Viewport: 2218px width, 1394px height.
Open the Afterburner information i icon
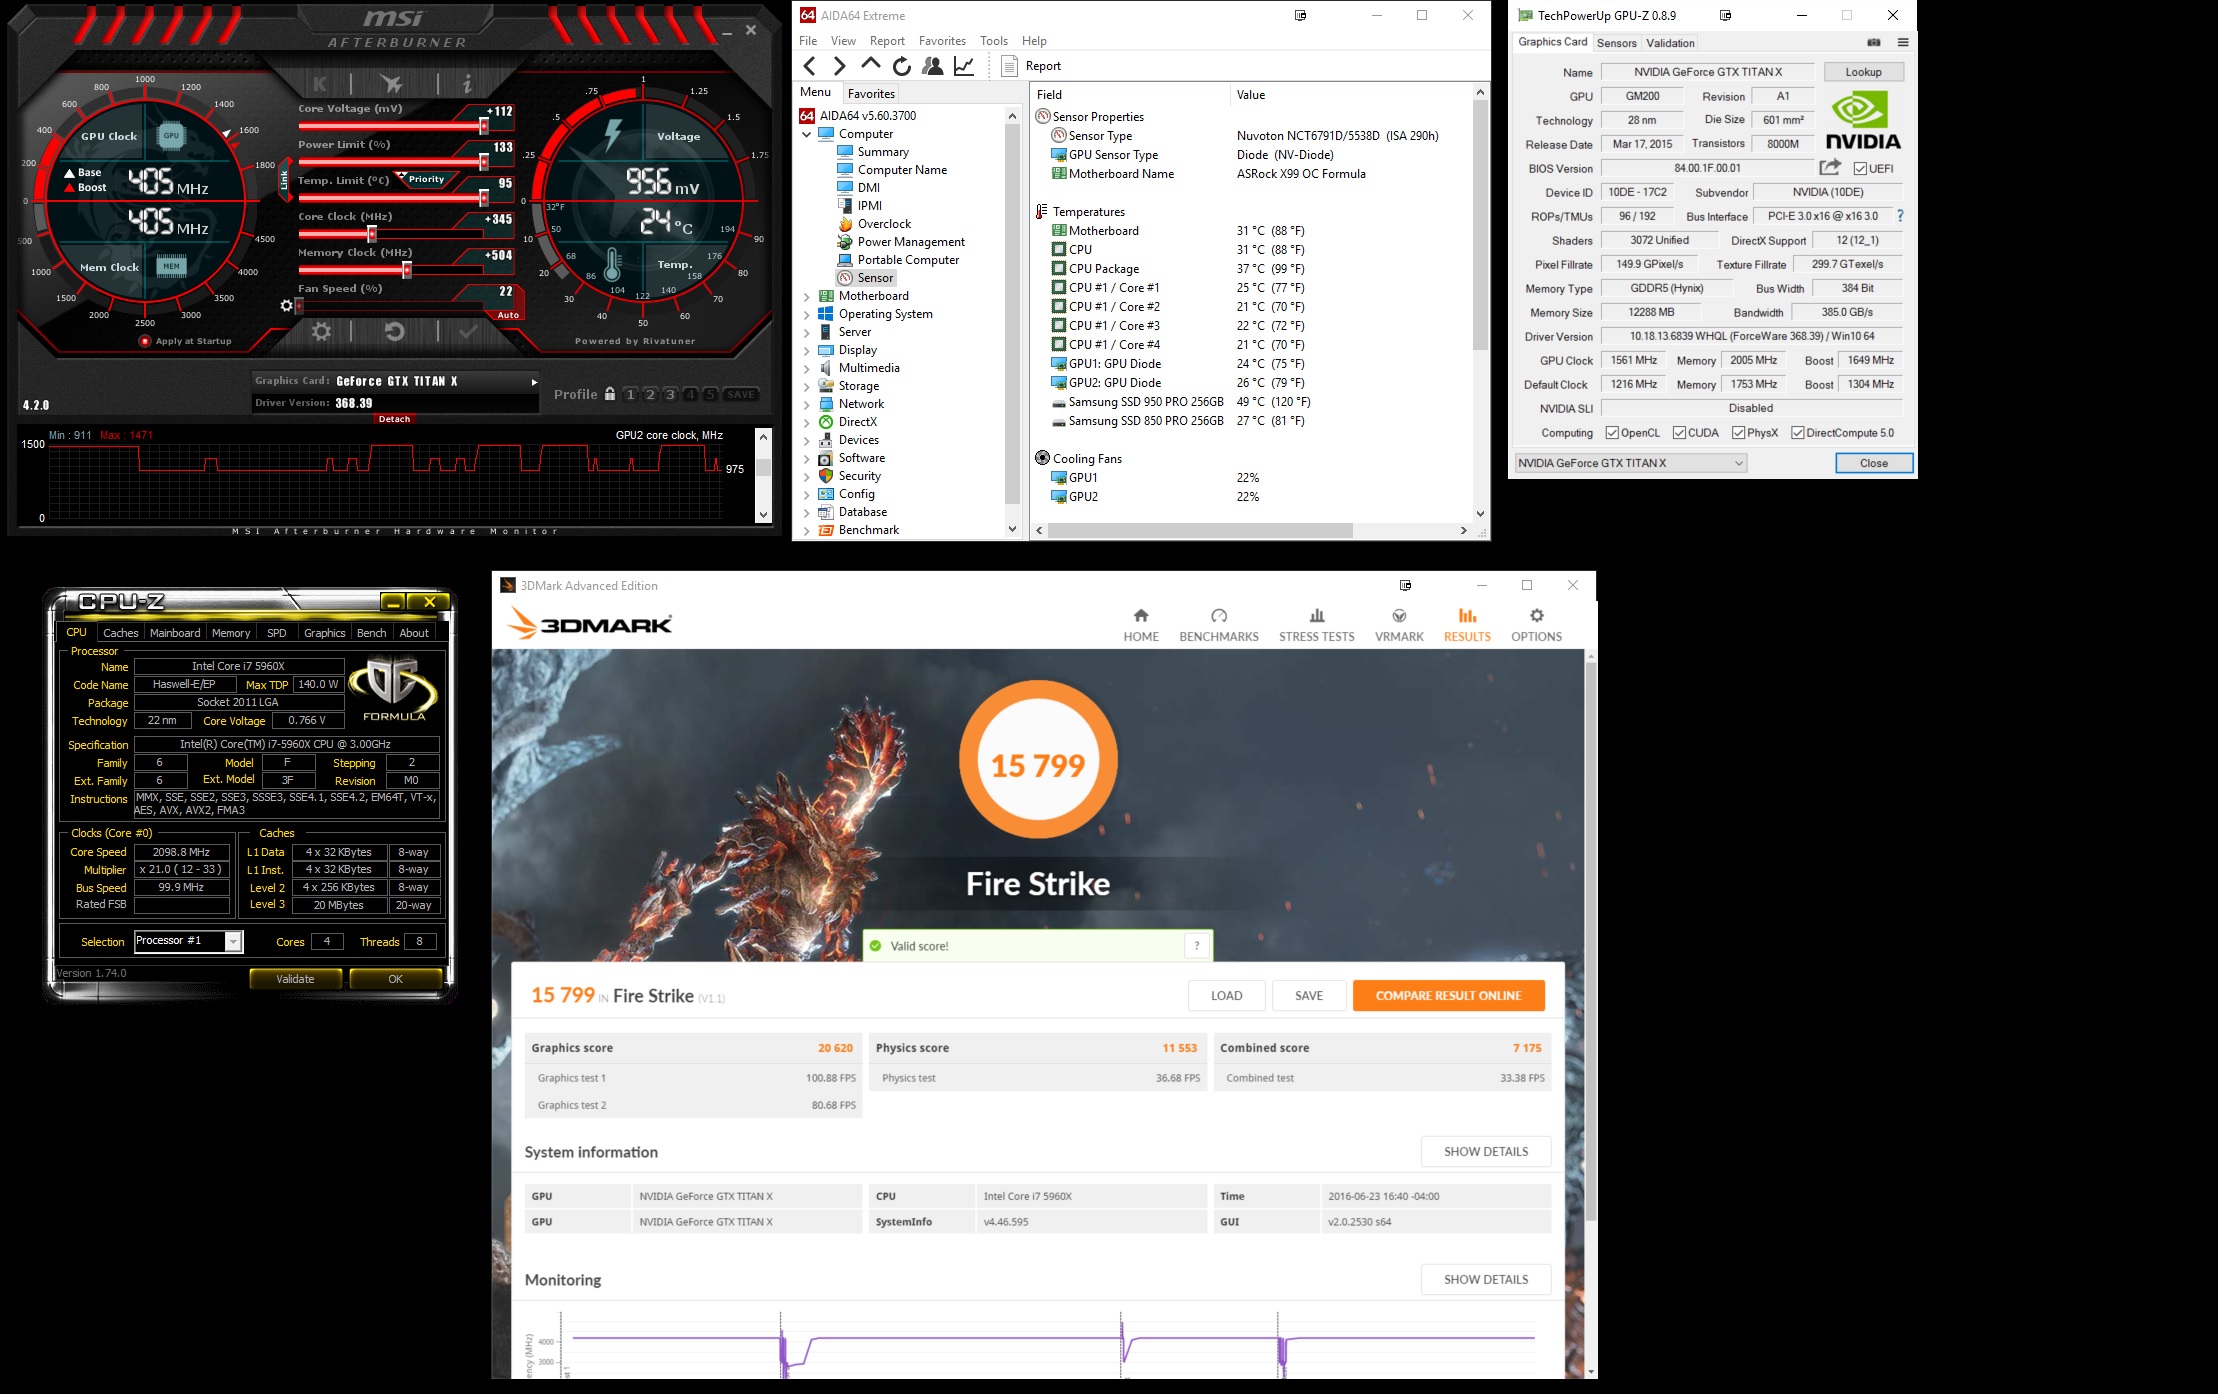(466, 84)
